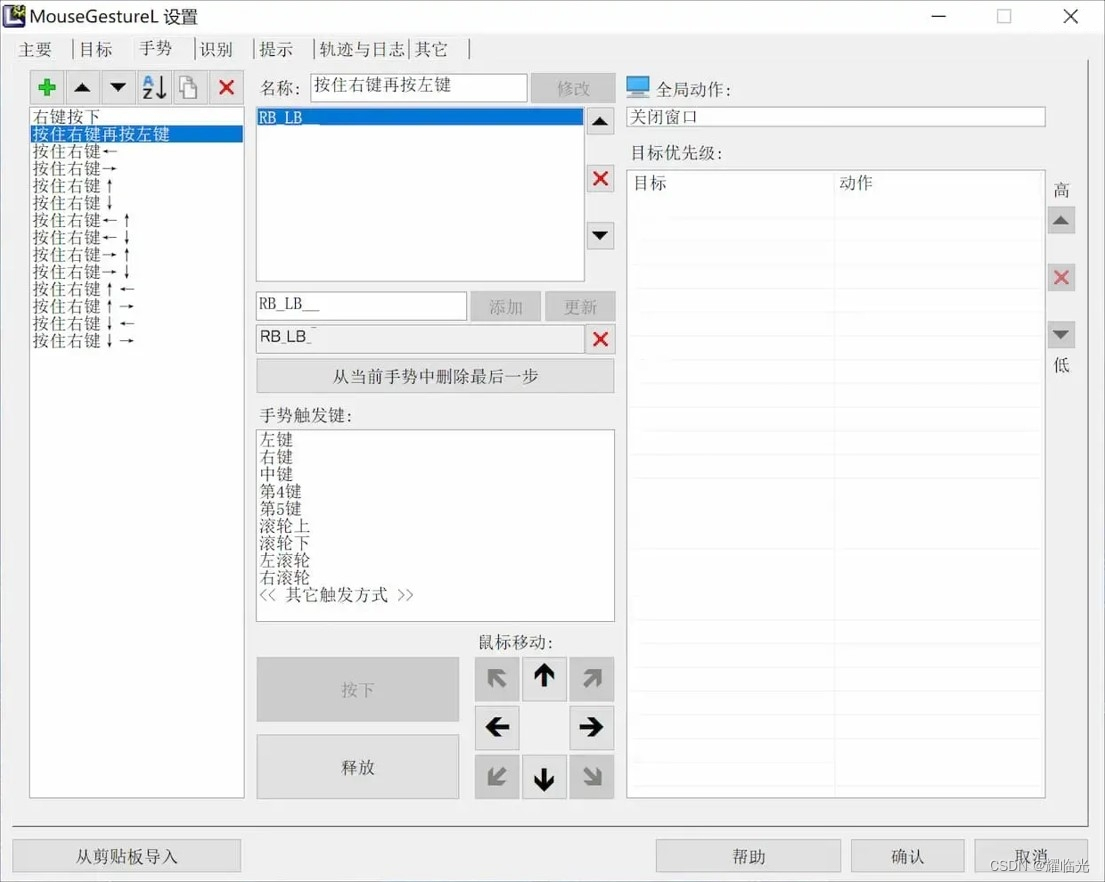Click 从当前手势中删除最后一步 button
The width and height of the screenshot is (1105, 882).
pos(436,376)
